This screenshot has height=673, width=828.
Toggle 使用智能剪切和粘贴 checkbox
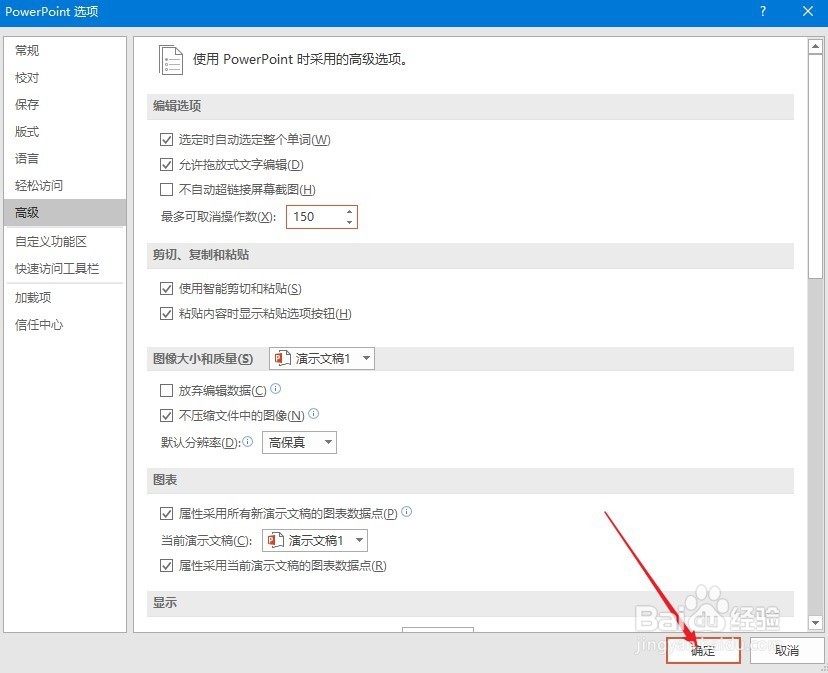pyautogui.click(x=166, y=288)
